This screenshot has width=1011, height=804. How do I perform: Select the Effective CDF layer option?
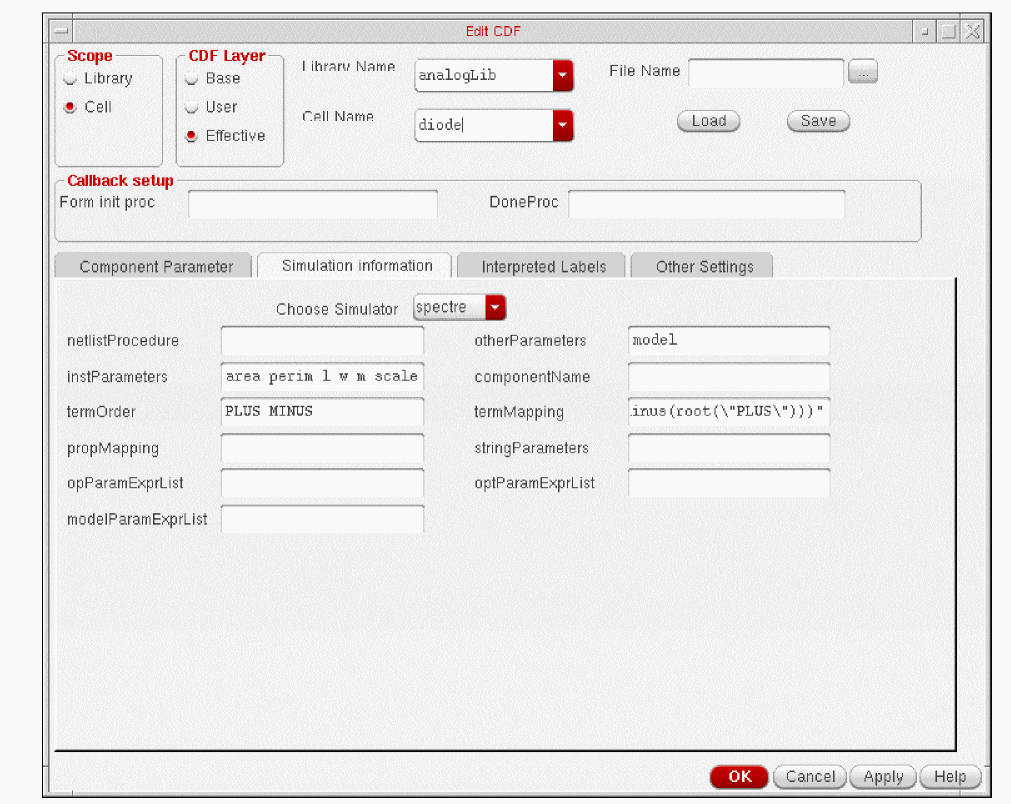(x=192, y=136)
